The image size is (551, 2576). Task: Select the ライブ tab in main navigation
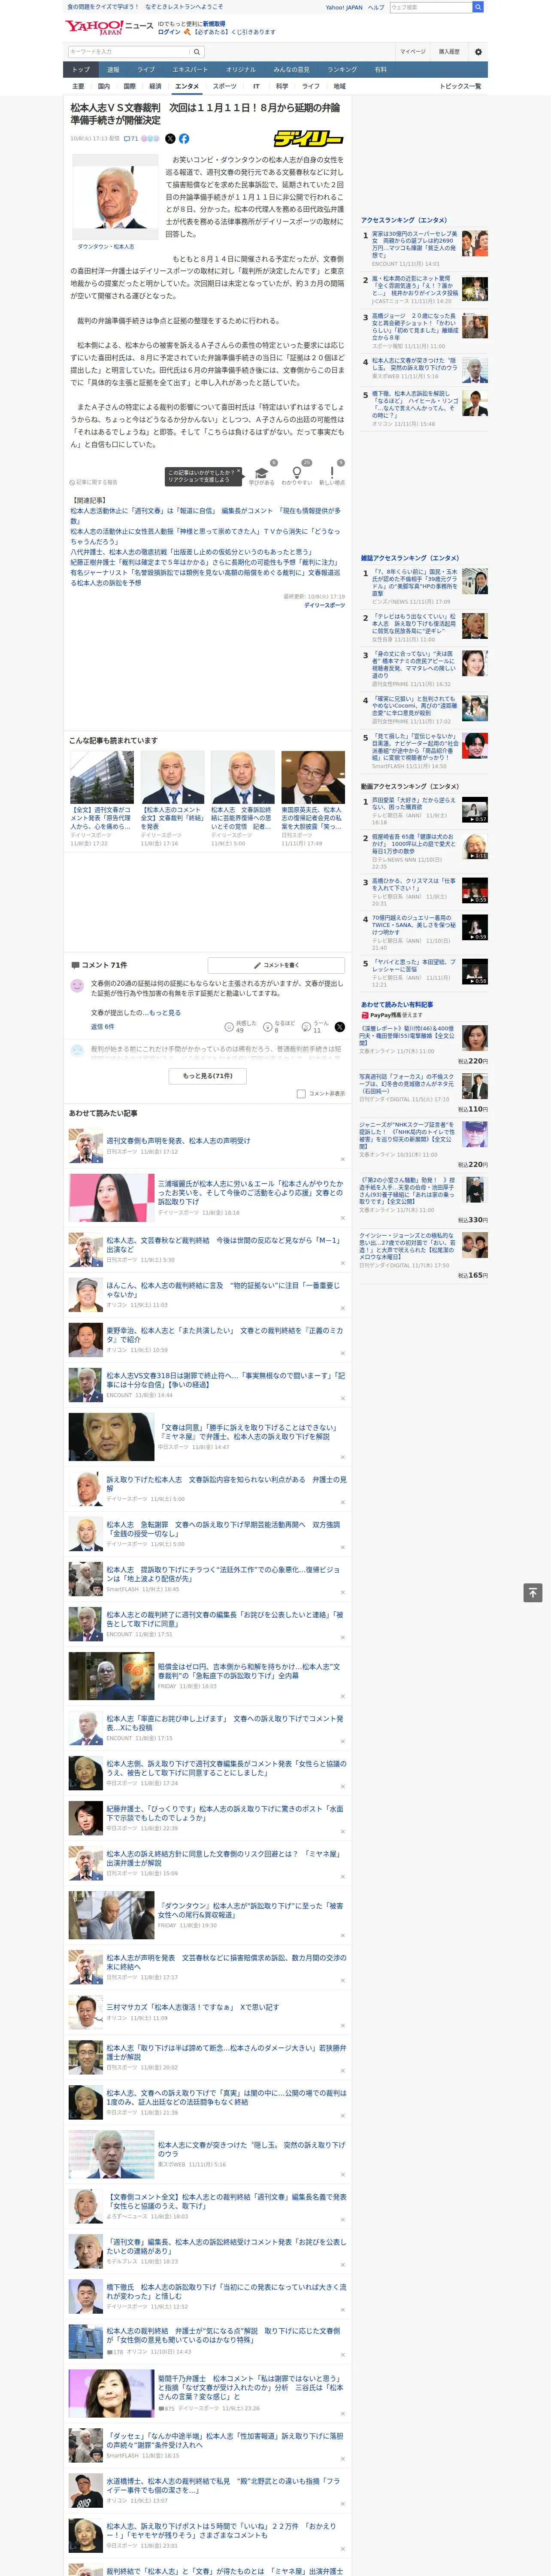click(146, 70)
